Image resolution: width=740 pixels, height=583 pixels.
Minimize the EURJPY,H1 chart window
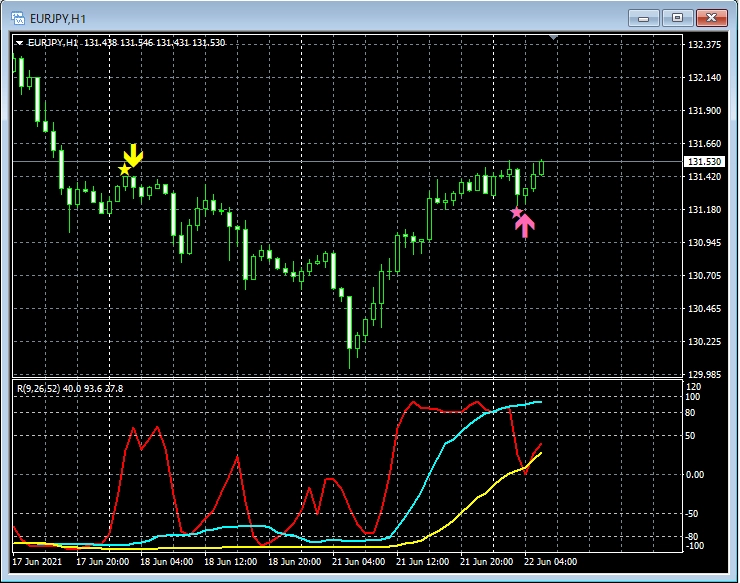645,17
